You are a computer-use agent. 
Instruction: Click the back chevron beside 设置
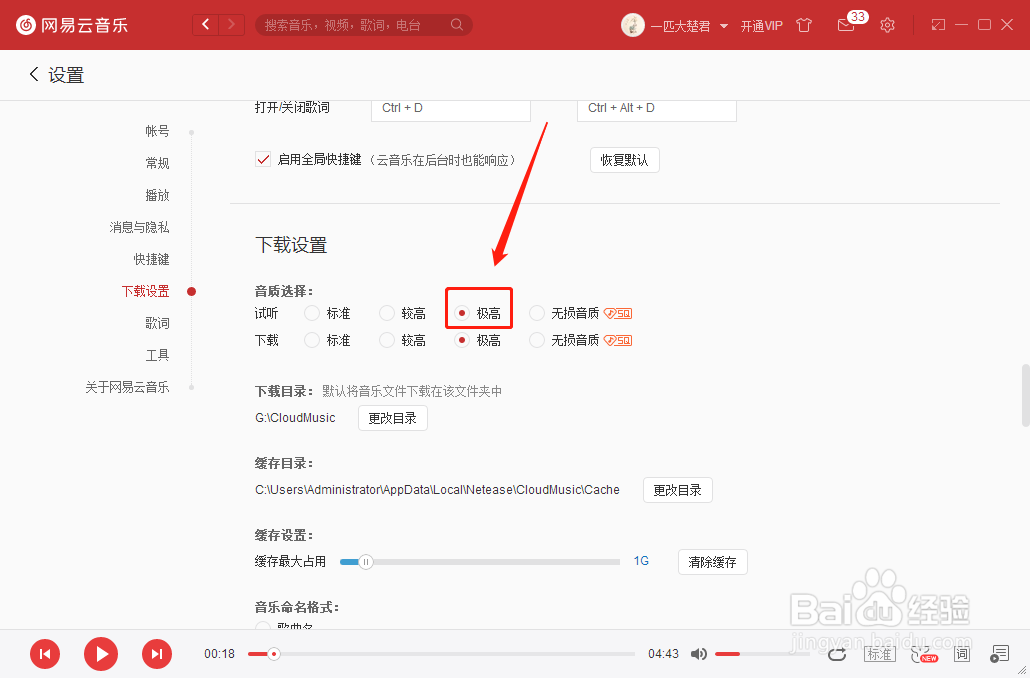click(34, 74)
